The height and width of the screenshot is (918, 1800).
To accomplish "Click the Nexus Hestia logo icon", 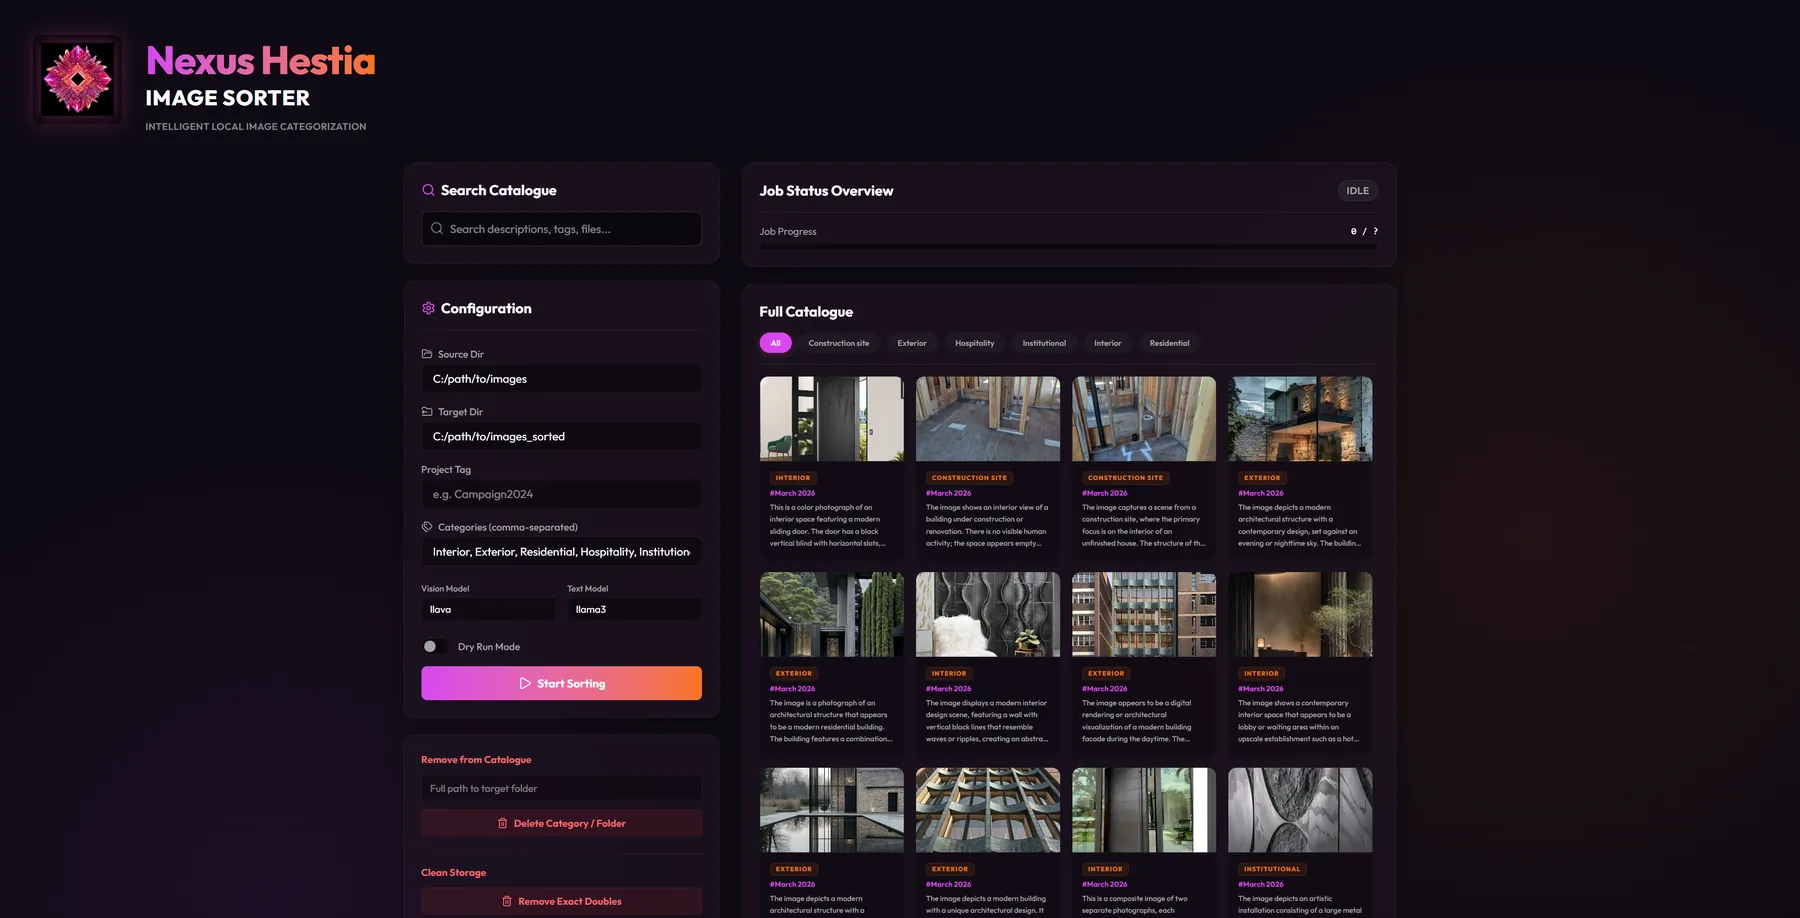I will click(78, 79).
